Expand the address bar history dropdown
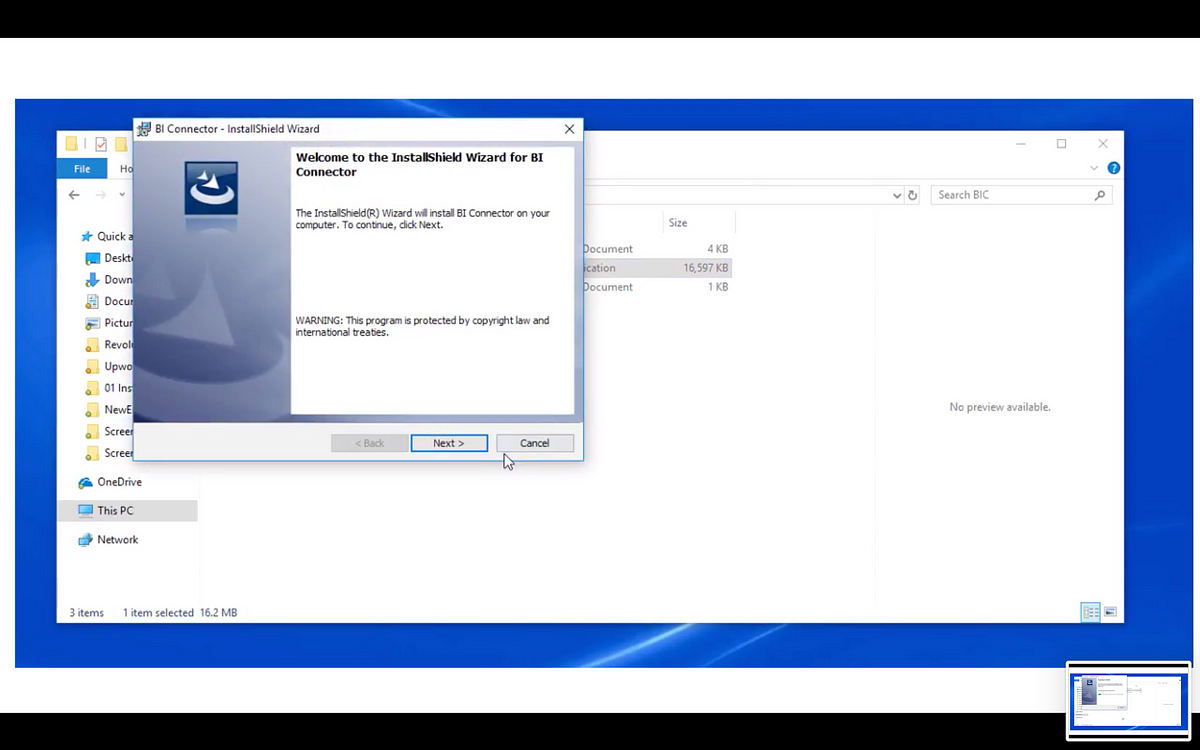 (897, 196)
